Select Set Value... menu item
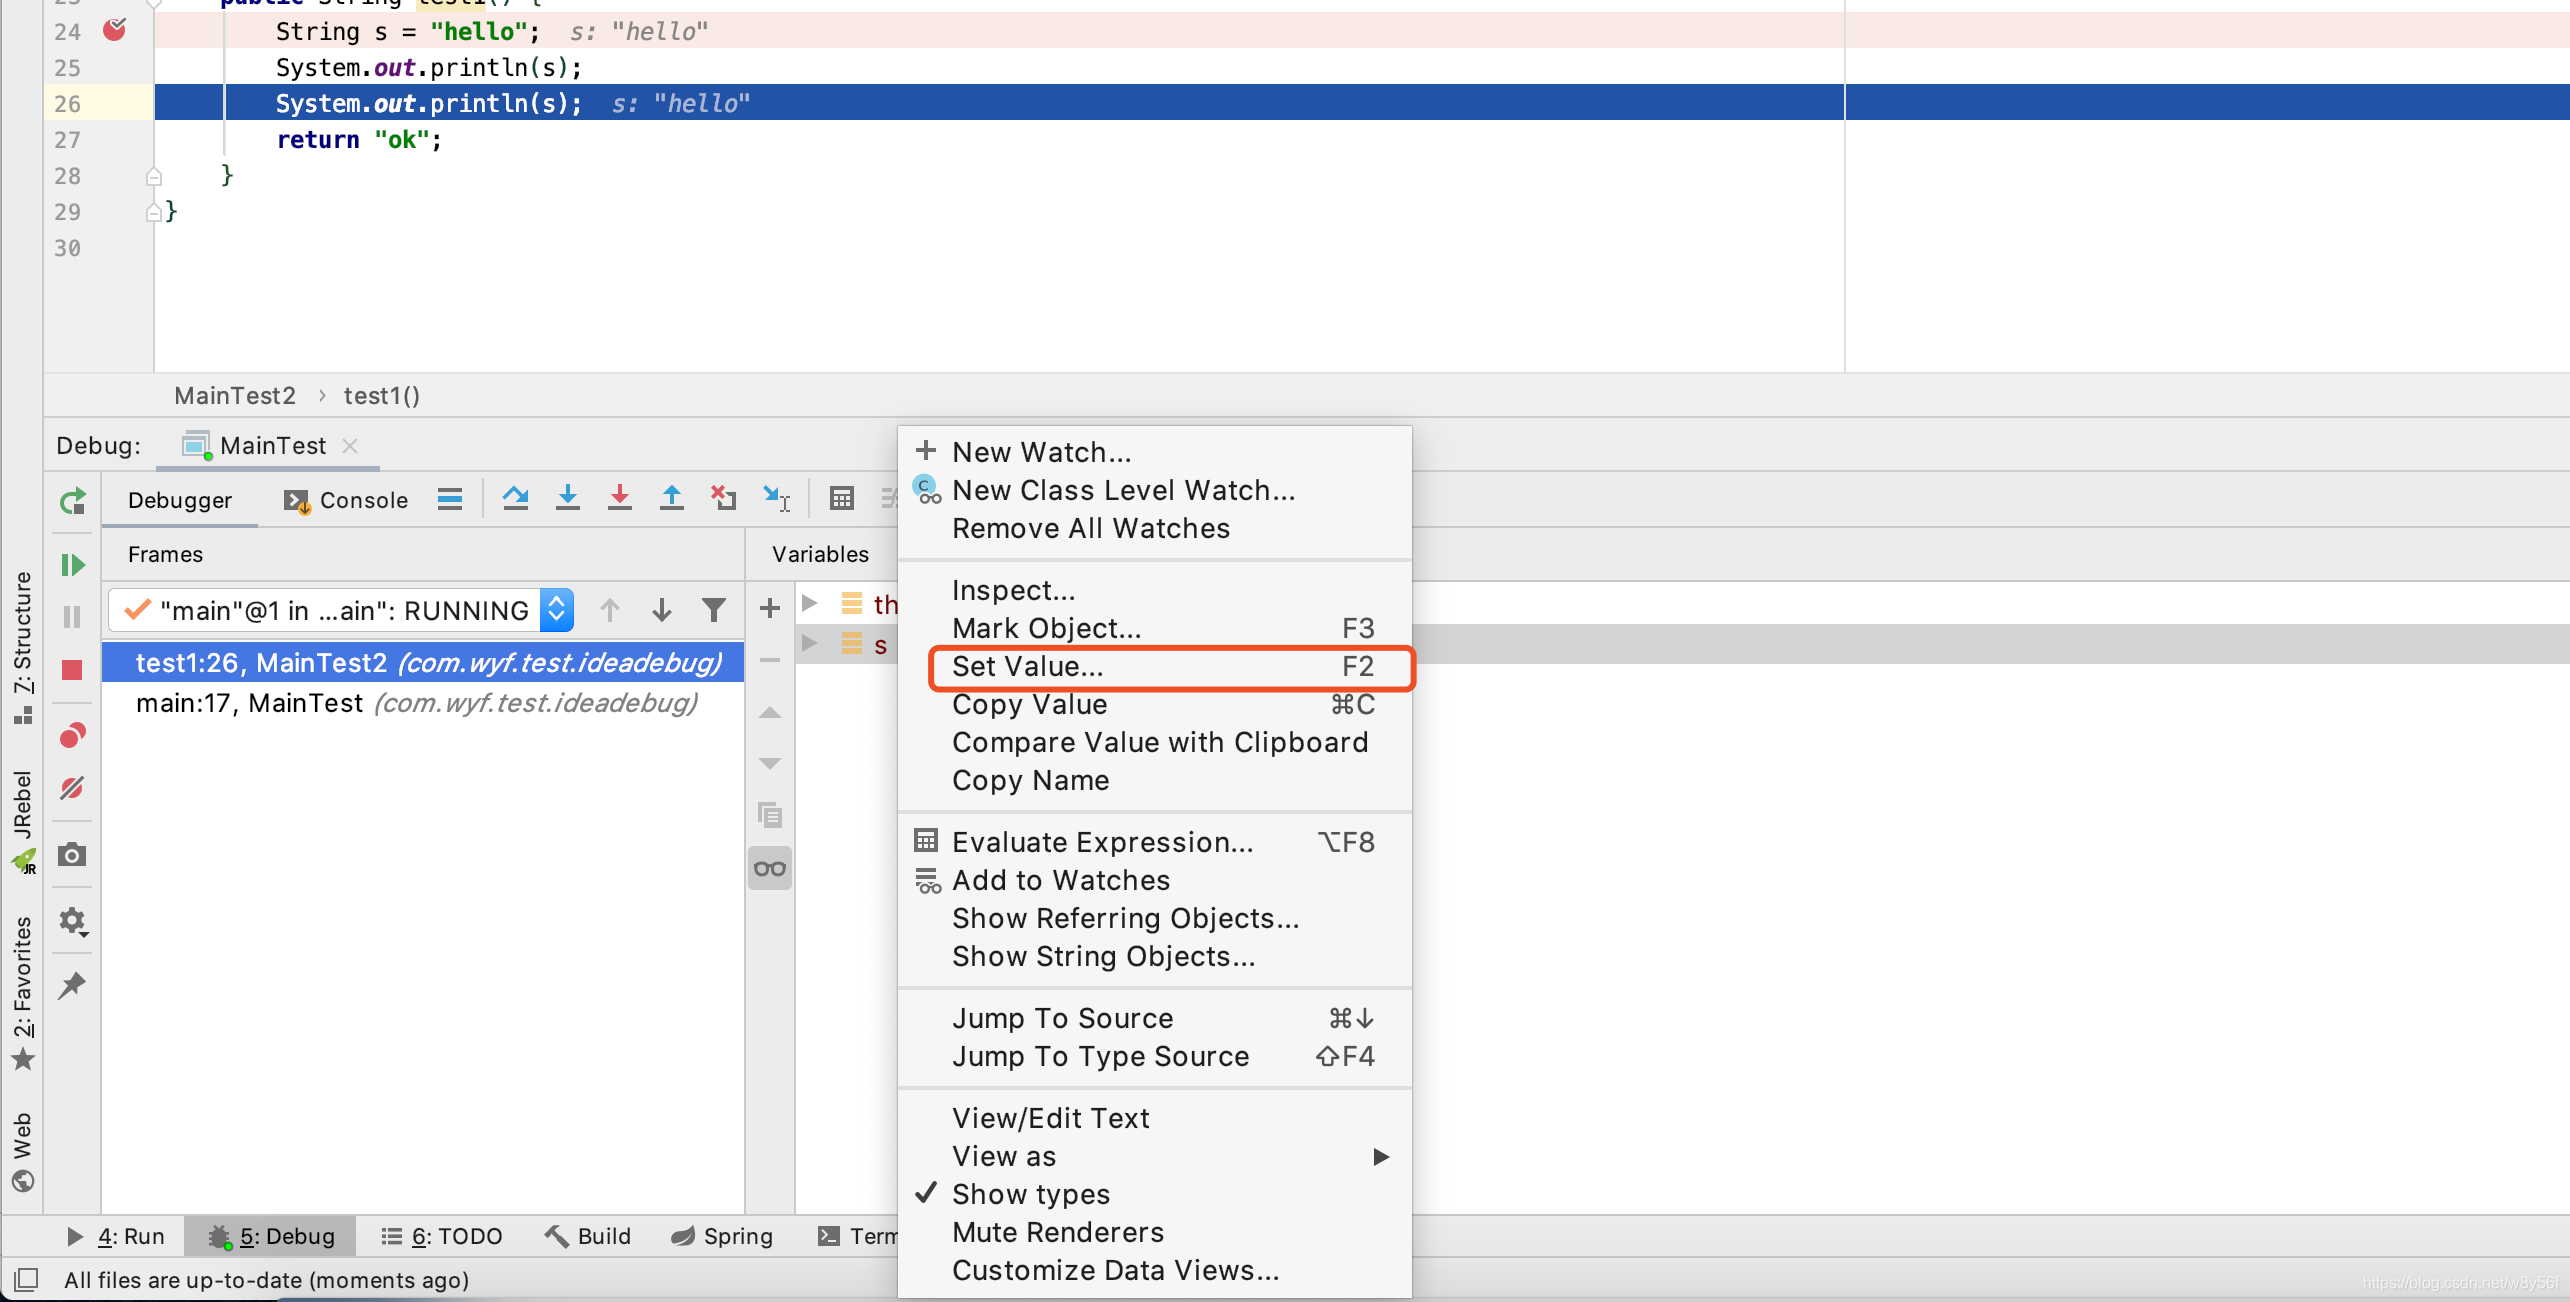Screen dimensions: 2570x1302 coord(1028,666)
